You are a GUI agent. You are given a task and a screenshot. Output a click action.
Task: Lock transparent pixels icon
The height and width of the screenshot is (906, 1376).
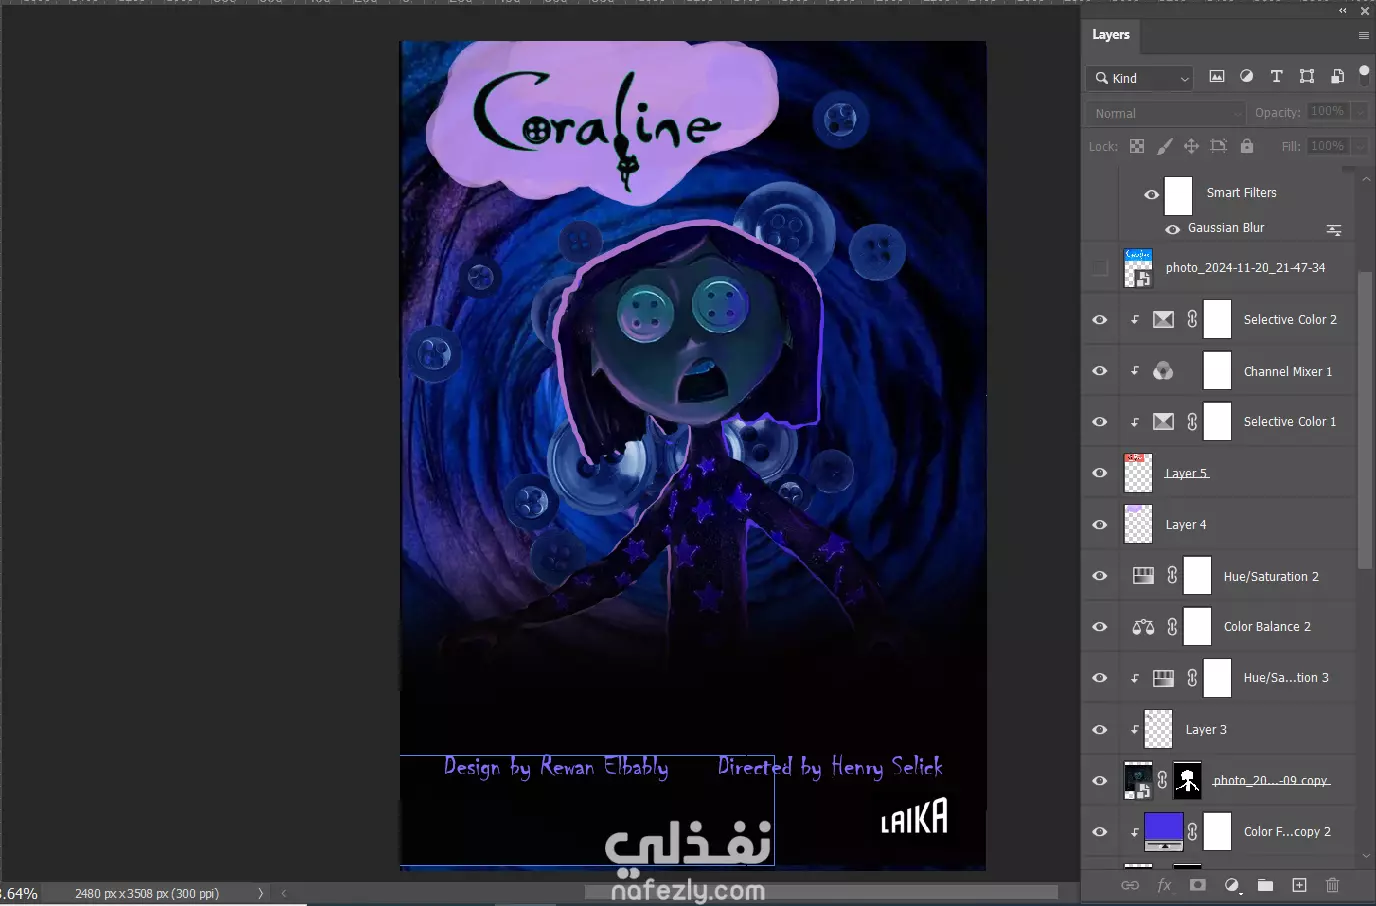point(1137,146)
